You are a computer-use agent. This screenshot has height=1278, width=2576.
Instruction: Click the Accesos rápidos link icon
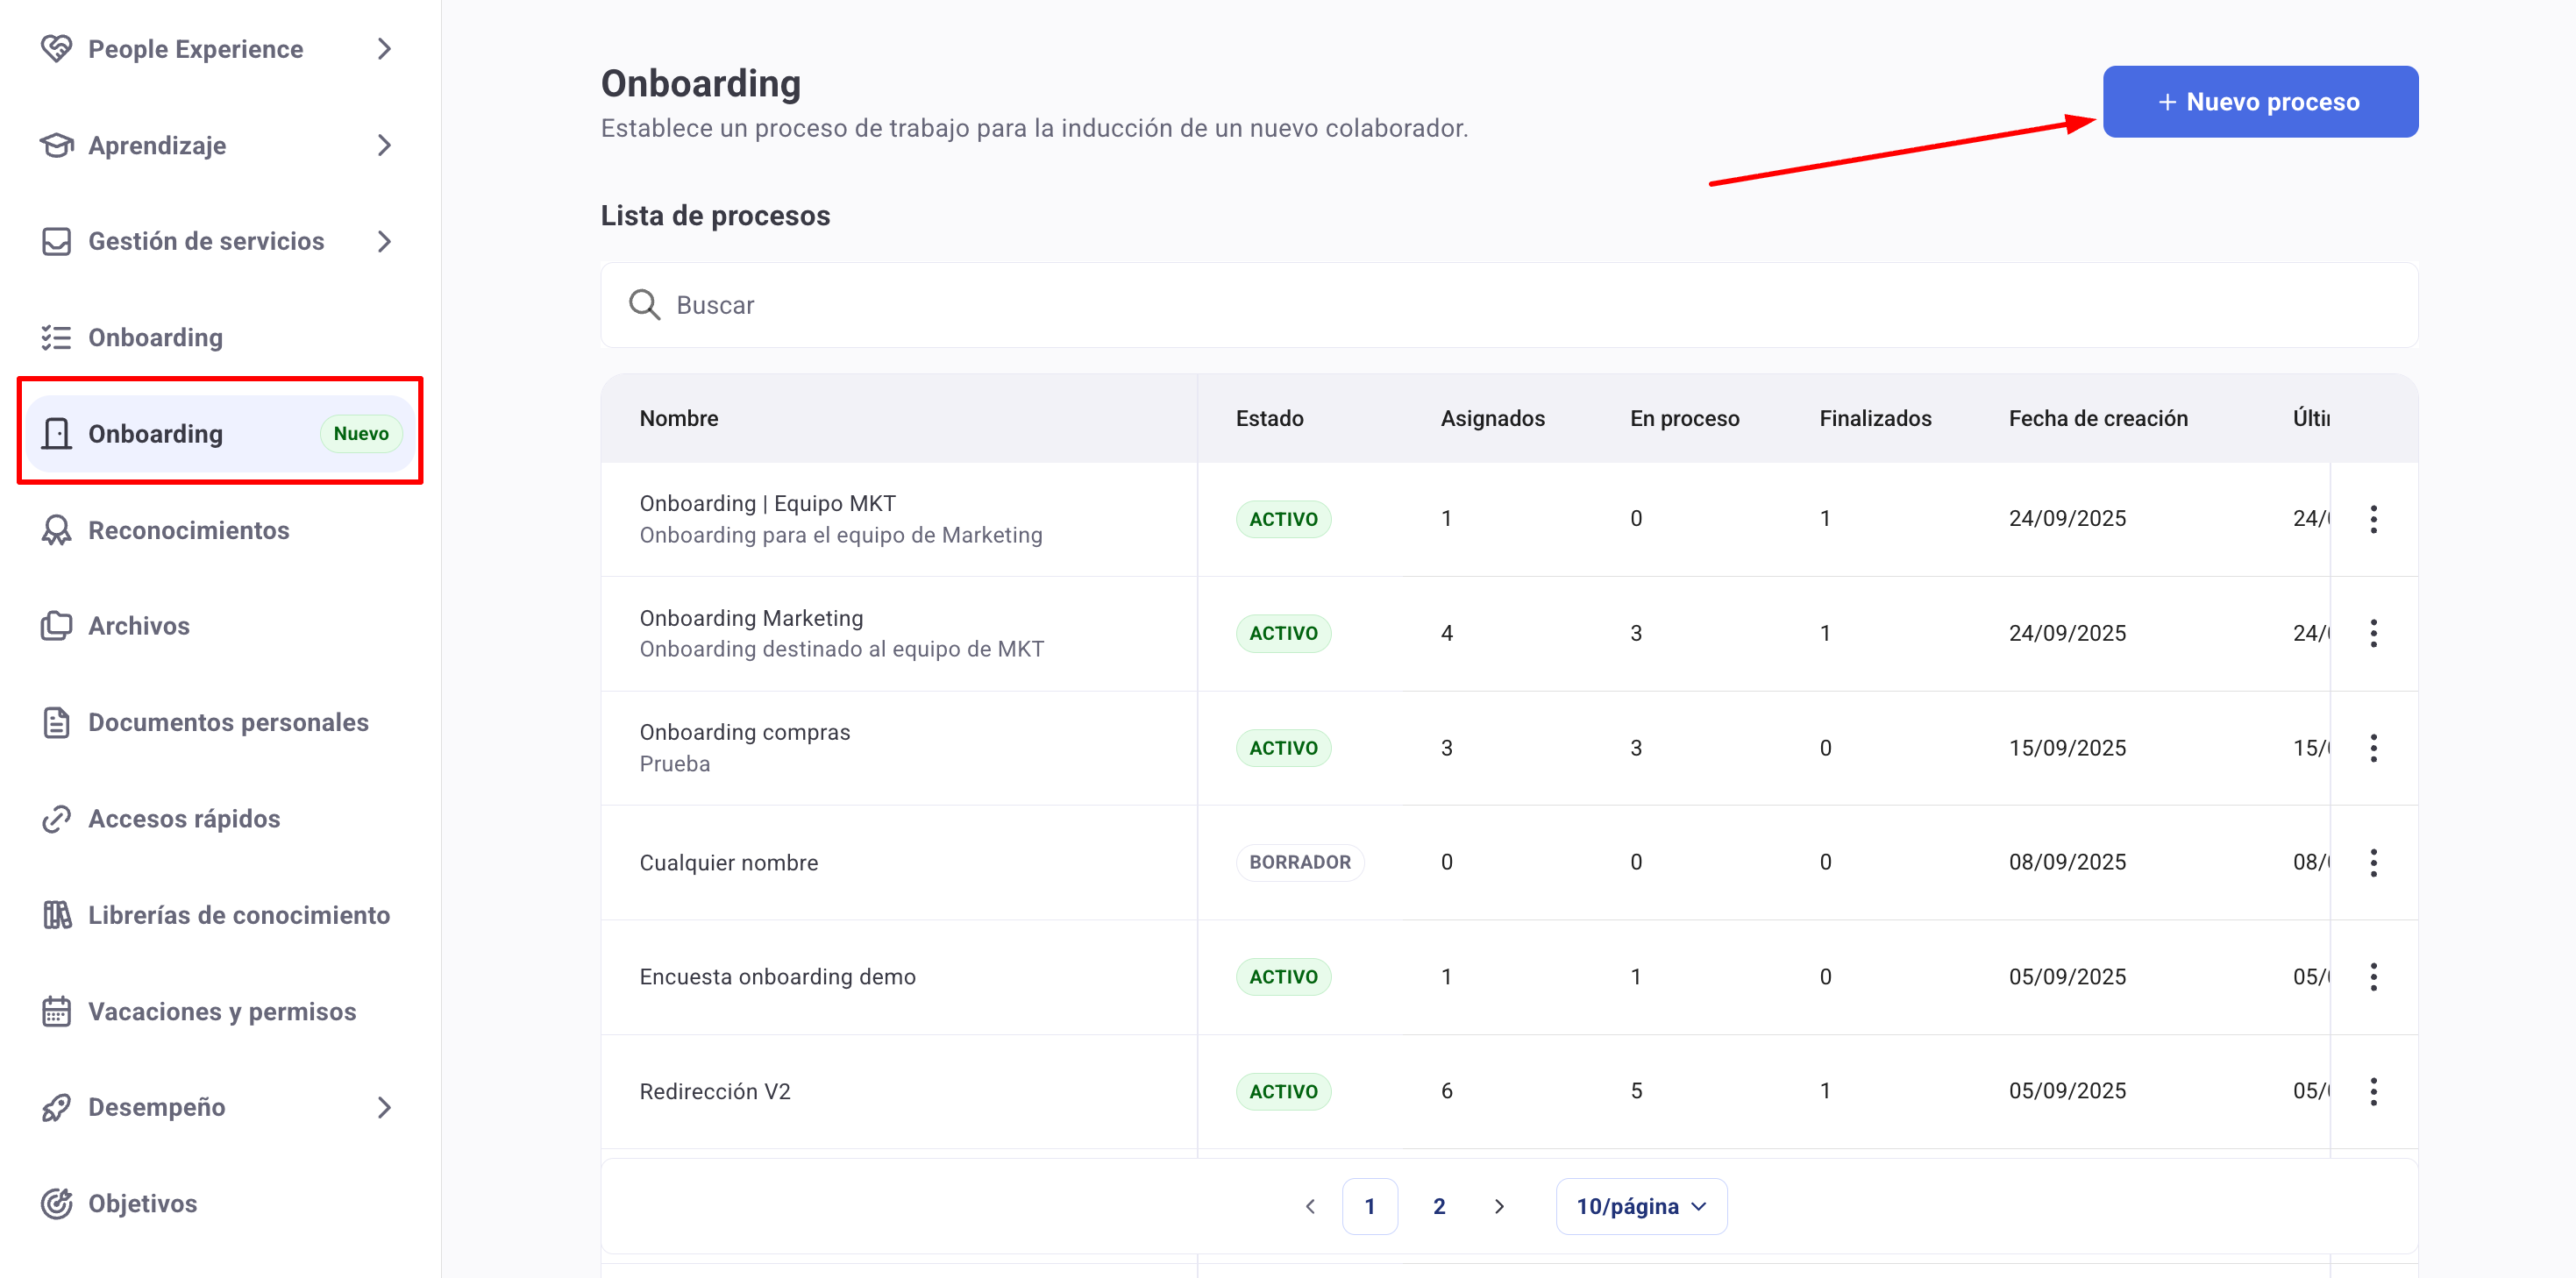(56, 819)
